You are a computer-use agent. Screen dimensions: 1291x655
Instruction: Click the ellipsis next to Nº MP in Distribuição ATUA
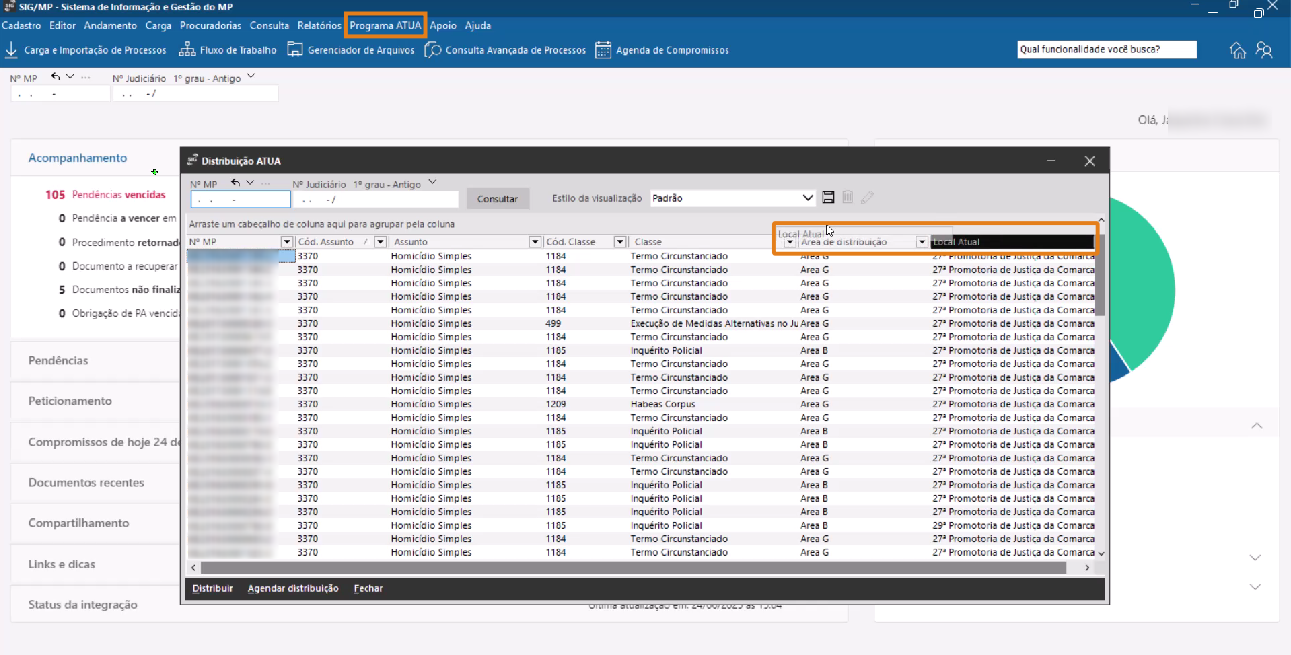(265, 184)
